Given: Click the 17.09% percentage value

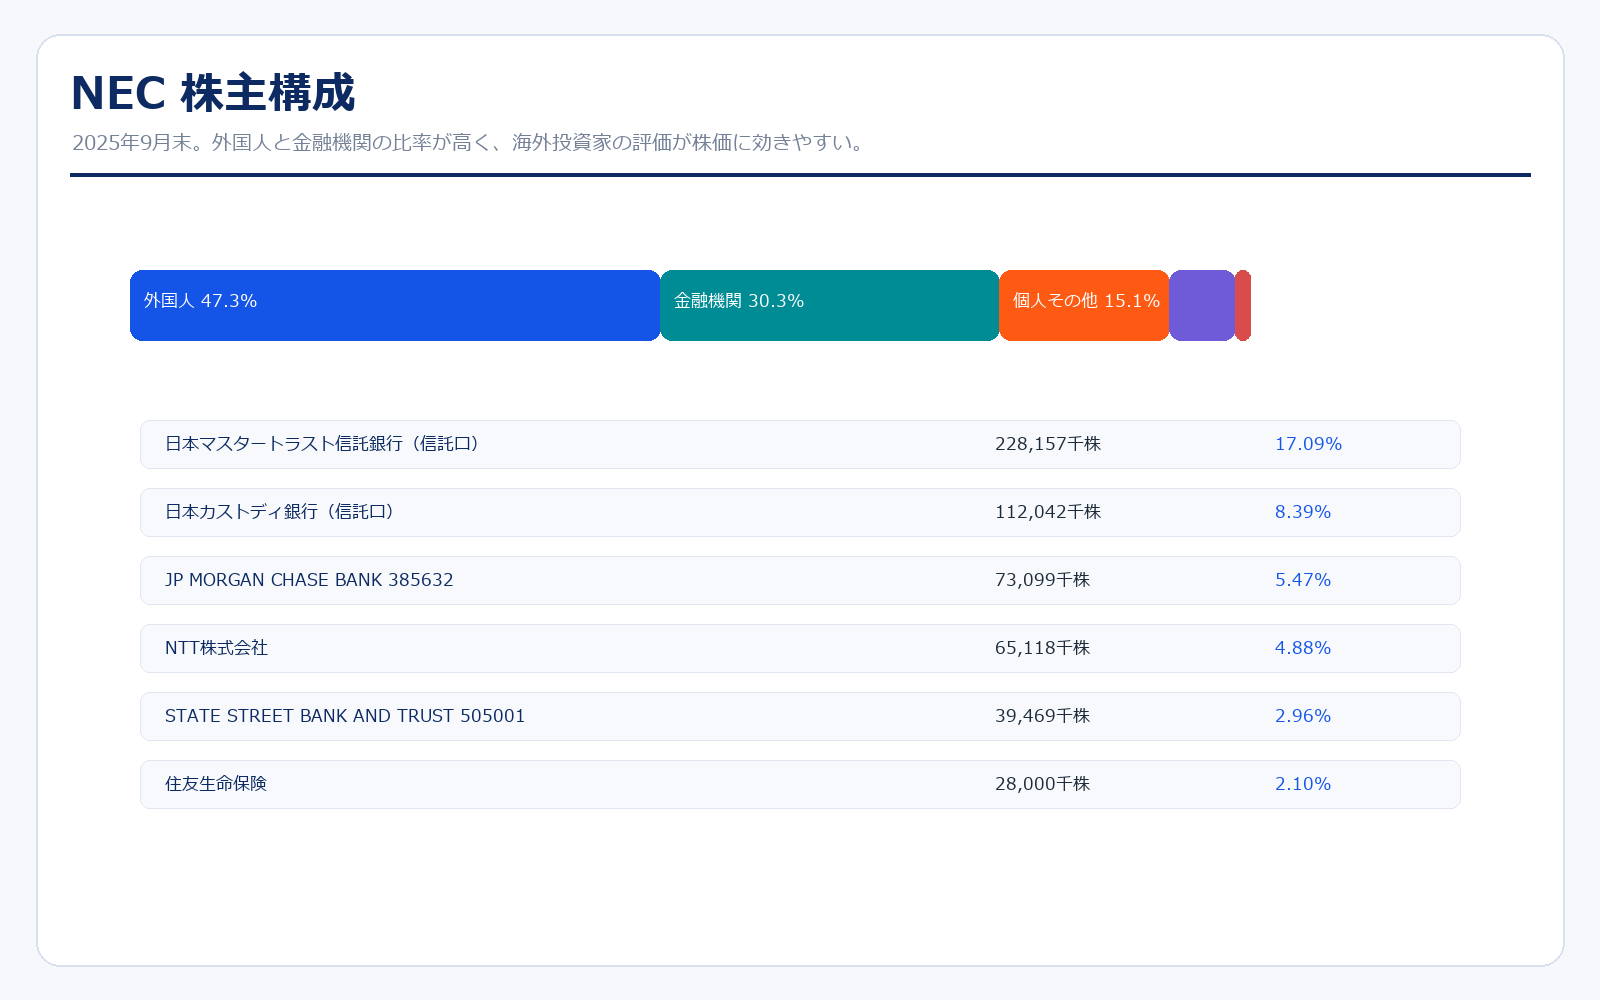Looking at the screenshot, I should pos(1308,444).
